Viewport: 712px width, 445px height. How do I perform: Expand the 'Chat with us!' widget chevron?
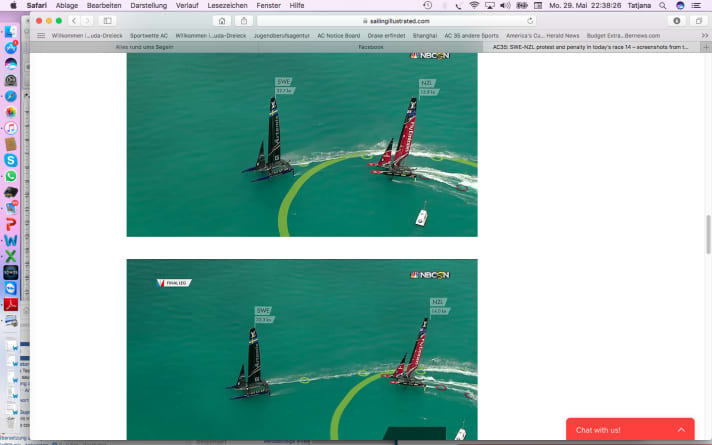tap(681, 430)
